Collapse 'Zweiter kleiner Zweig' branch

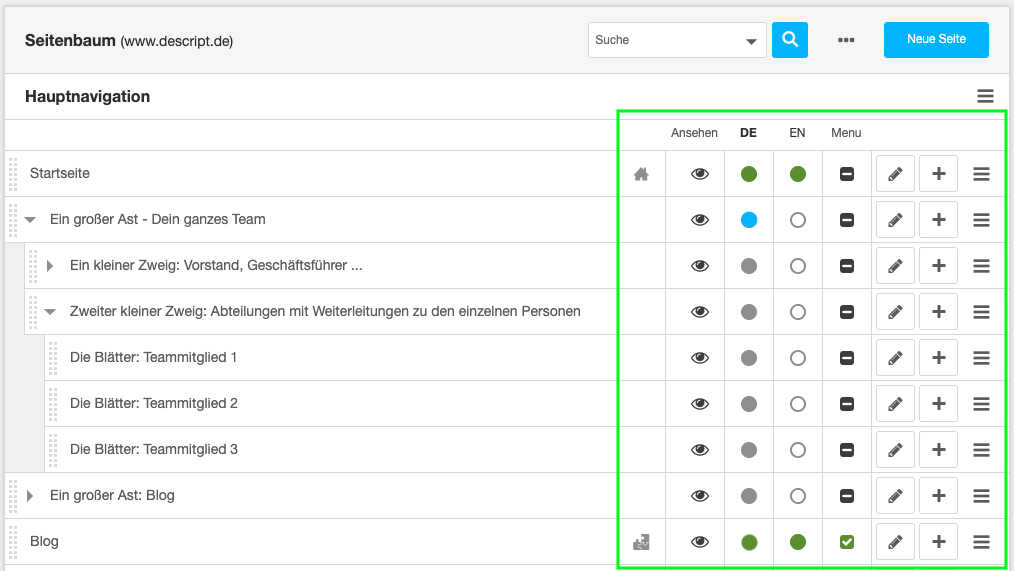point(50,312)
